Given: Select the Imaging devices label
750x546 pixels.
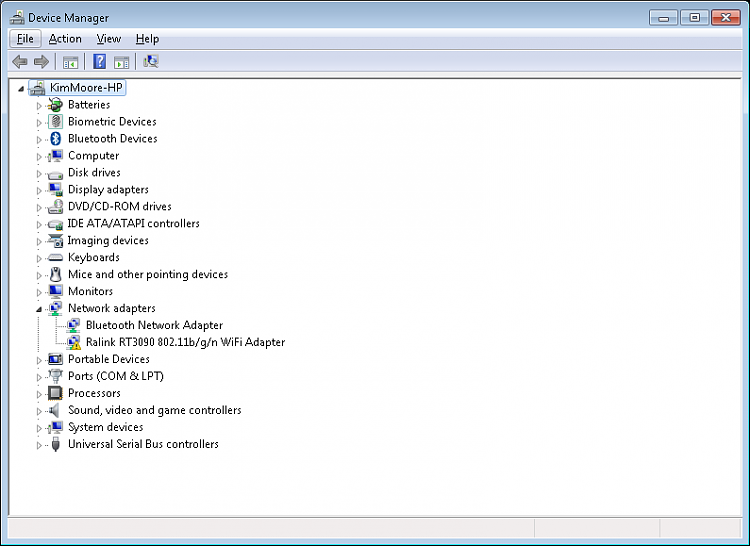Looking at the screenshot, I should tap(108, 240).
